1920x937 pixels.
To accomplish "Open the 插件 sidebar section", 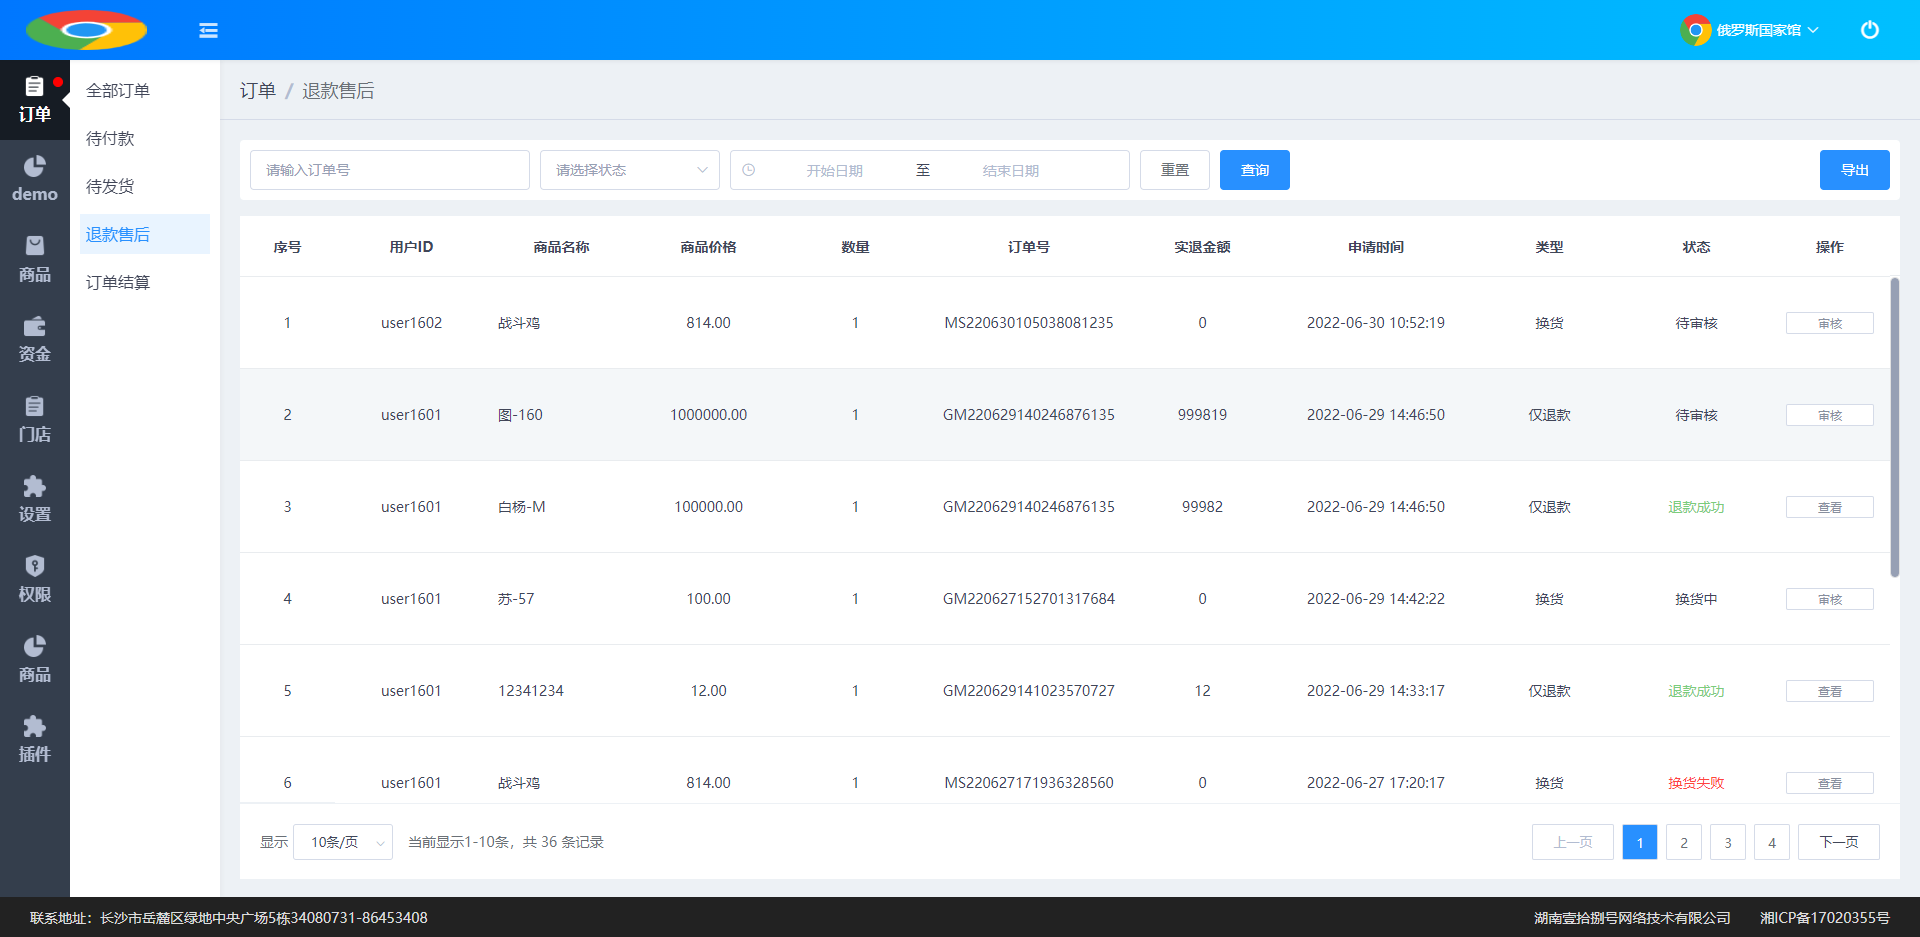I will click(x=35, y=740).
